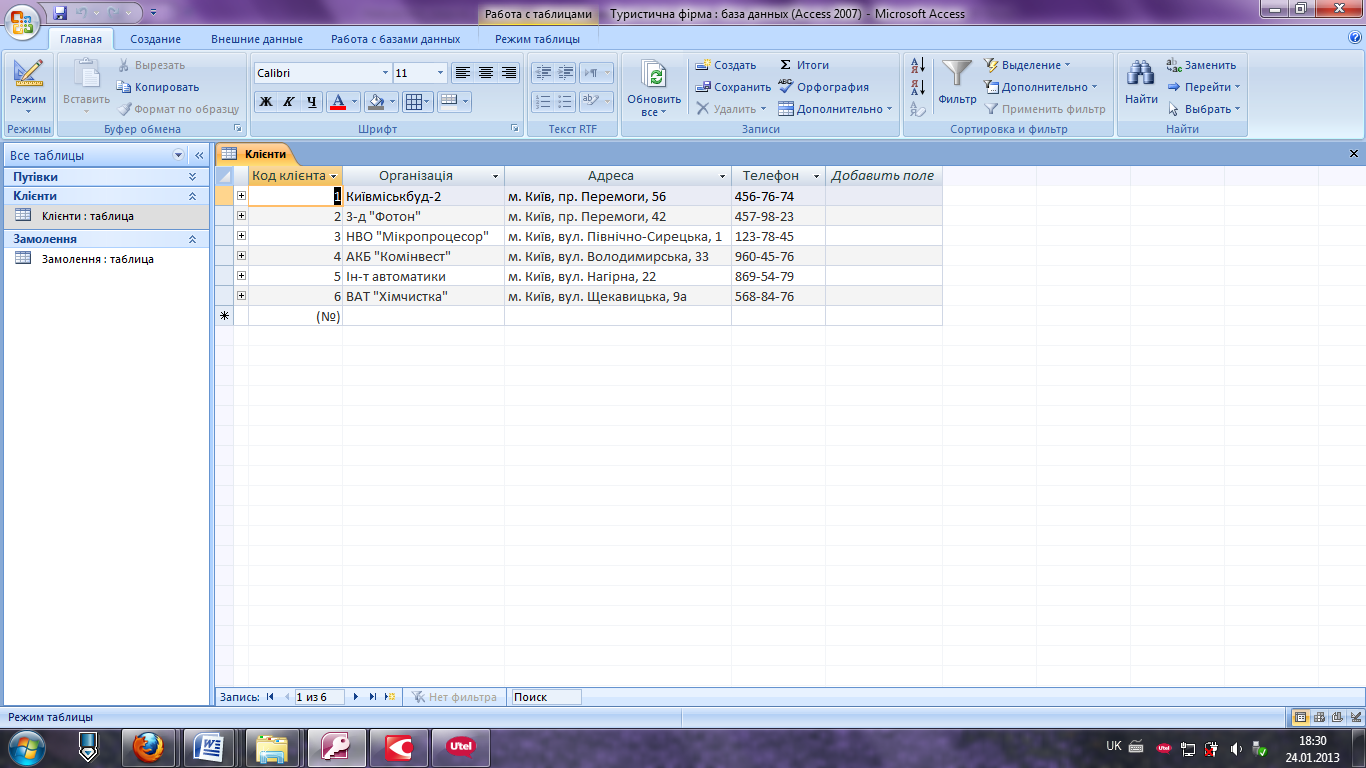This screenshot has height=768, width=1366.
Task: Align text left in the Шрифт group
Action: pos(462,73)
